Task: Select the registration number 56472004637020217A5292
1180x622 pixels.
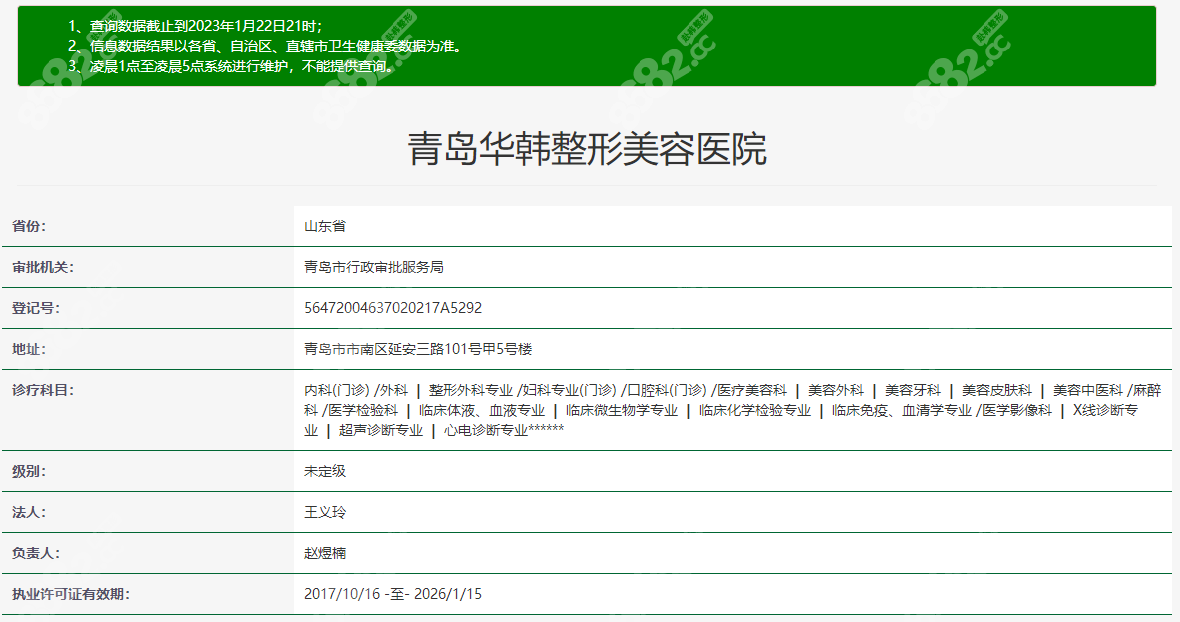Action: (393, 308)
